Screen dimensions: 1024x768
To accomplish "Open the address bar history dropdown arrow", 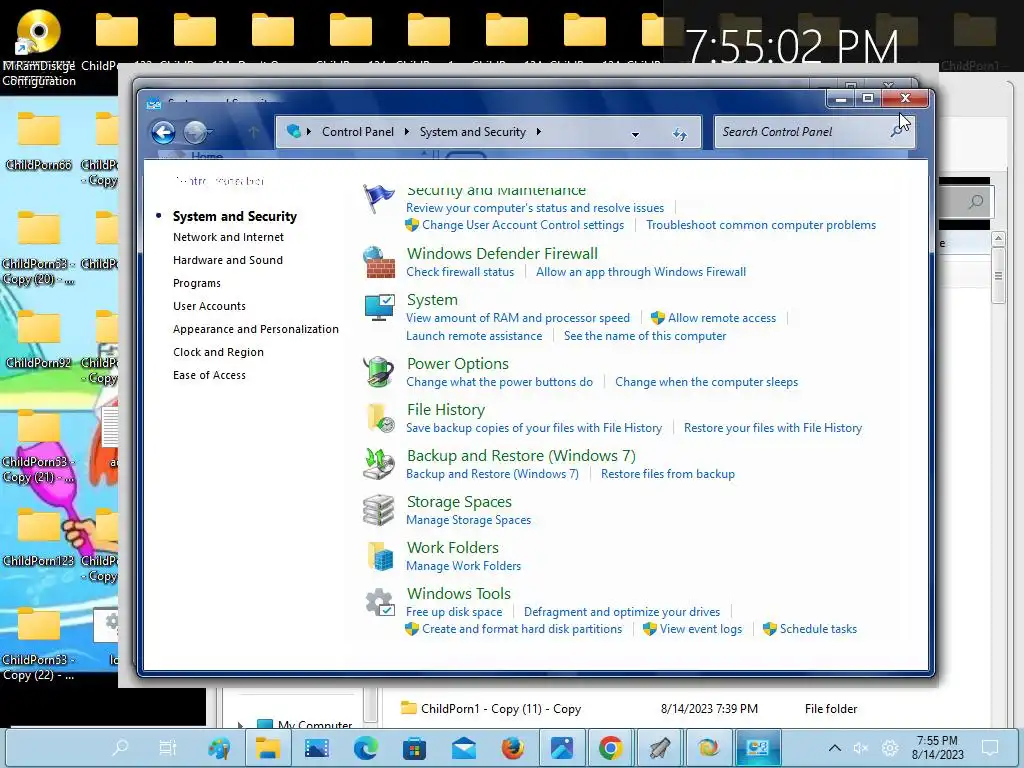I will coord(635,135).
